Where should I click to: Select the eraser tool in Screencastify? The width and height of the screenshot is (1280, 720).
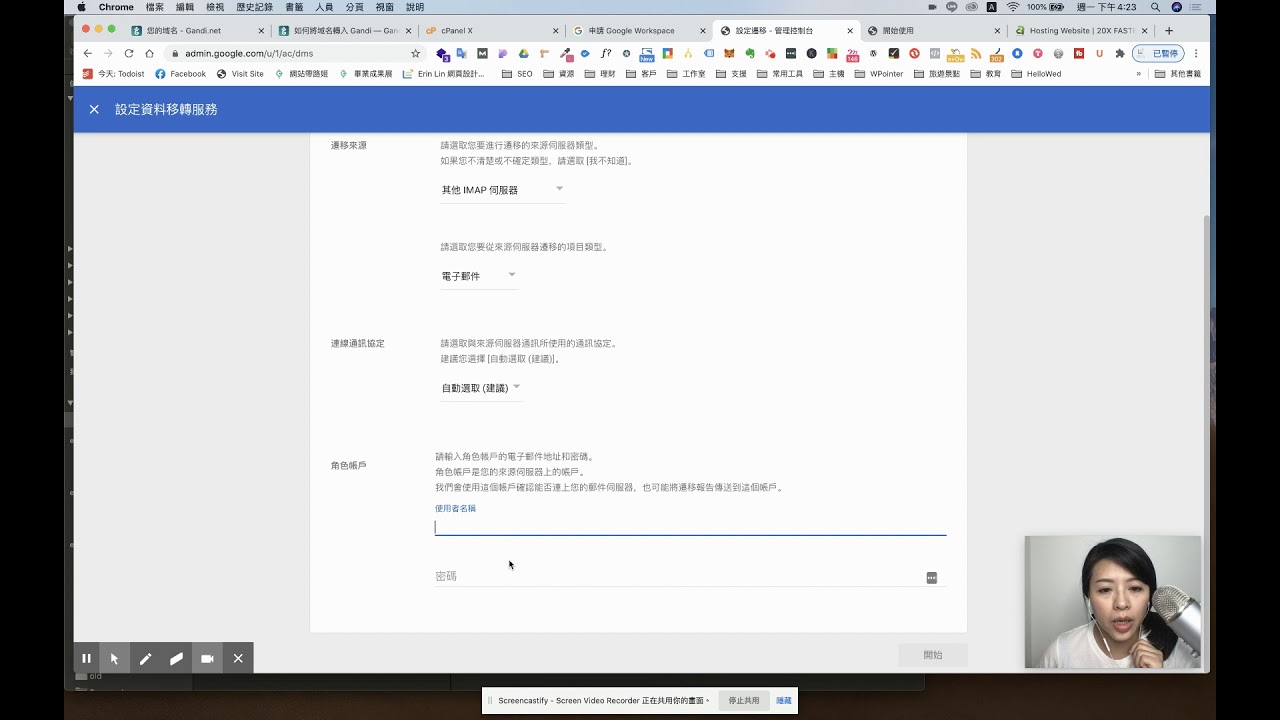pos(176,658)
